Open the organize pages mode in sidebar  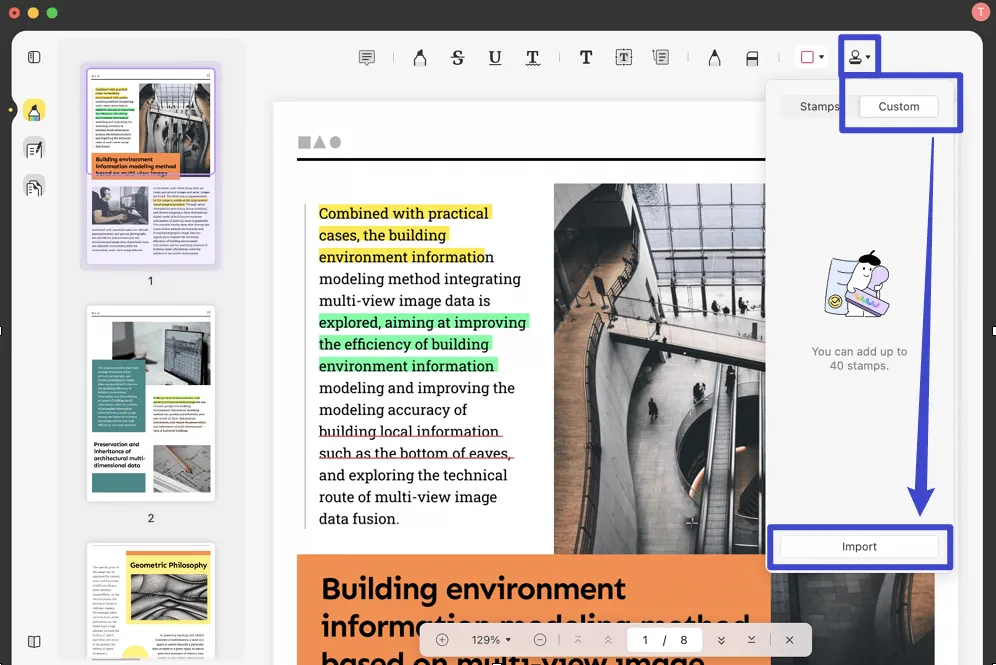click(x=34, y=187)
